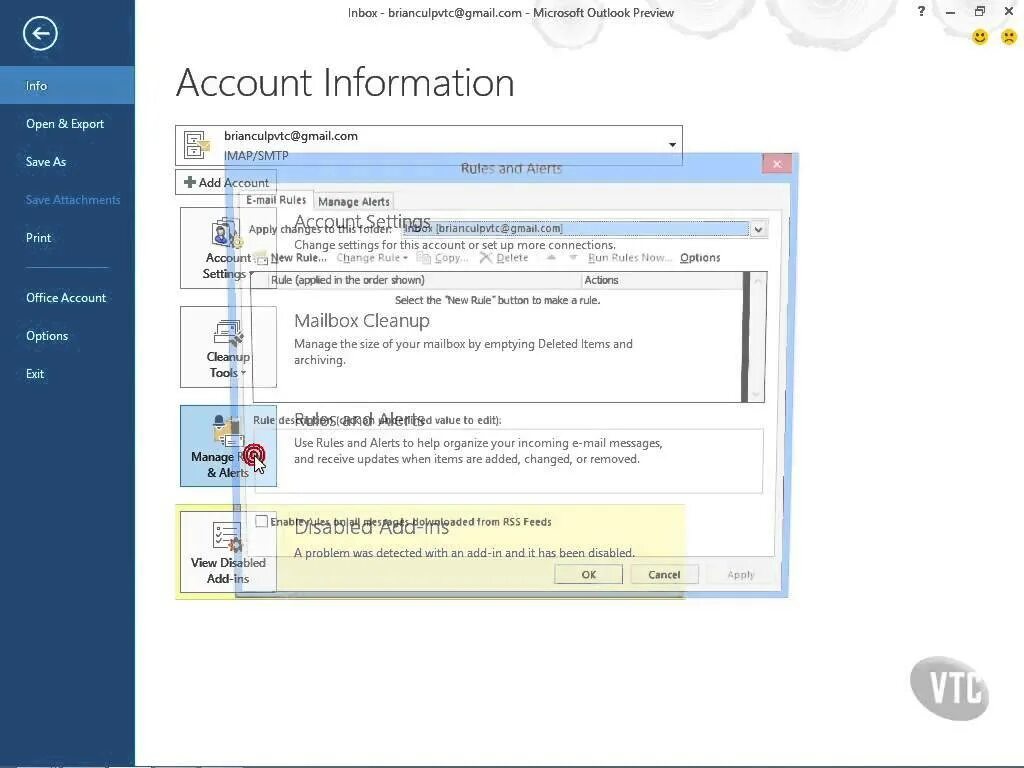Open the Open & Export page
1024x768 pixels.
[x=65, y=123]
